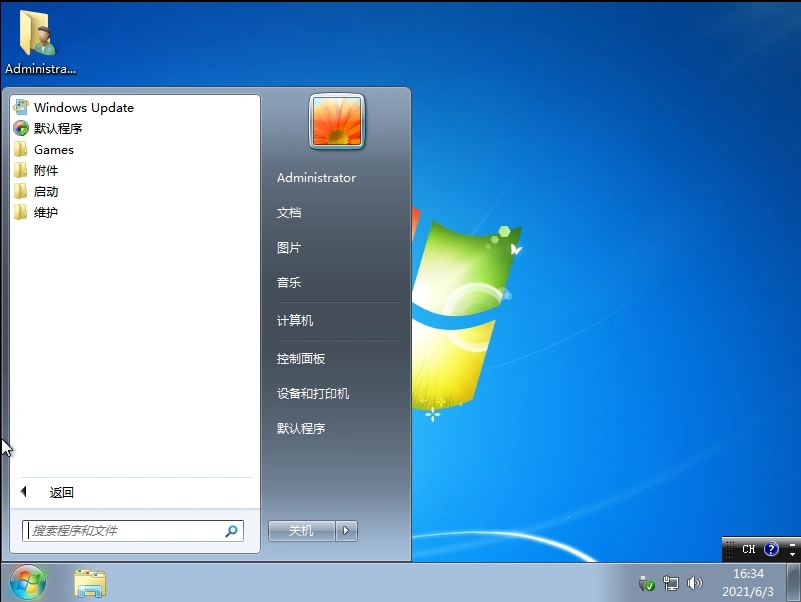The width and height of the screenshot is (801, 602).
Task: Open the 启动 (Startup) folder
Action: click(x=44, y=191)
